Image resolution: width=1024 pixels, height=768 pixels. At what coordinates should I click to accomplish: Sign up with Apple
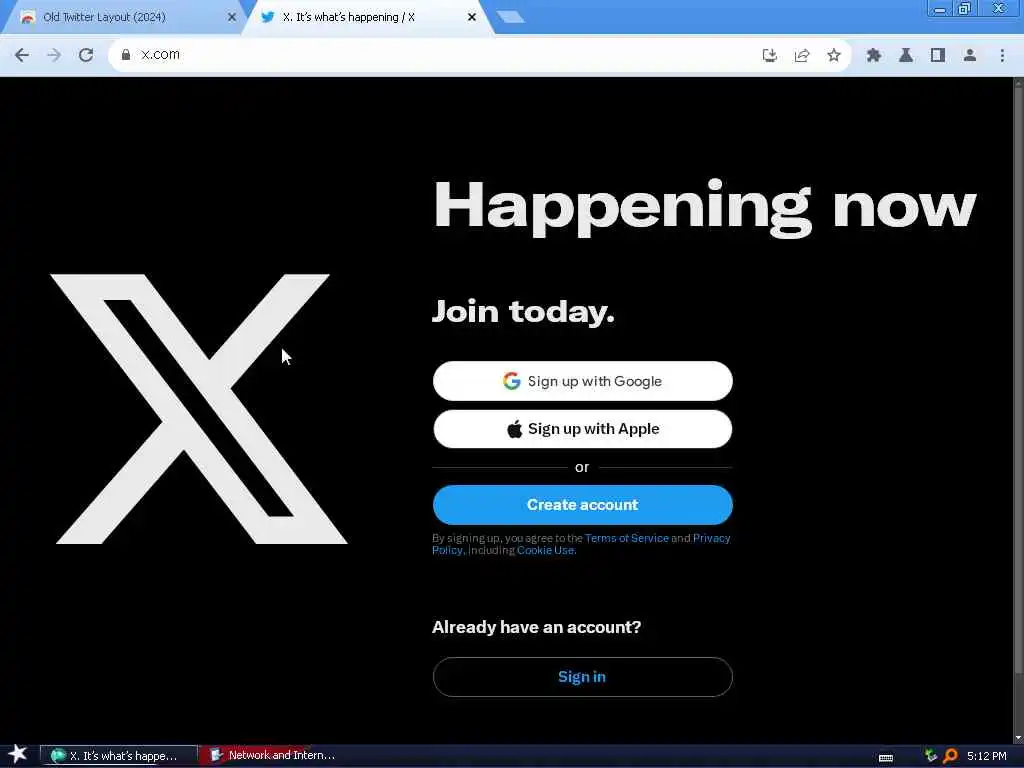[x=583, y=429]
